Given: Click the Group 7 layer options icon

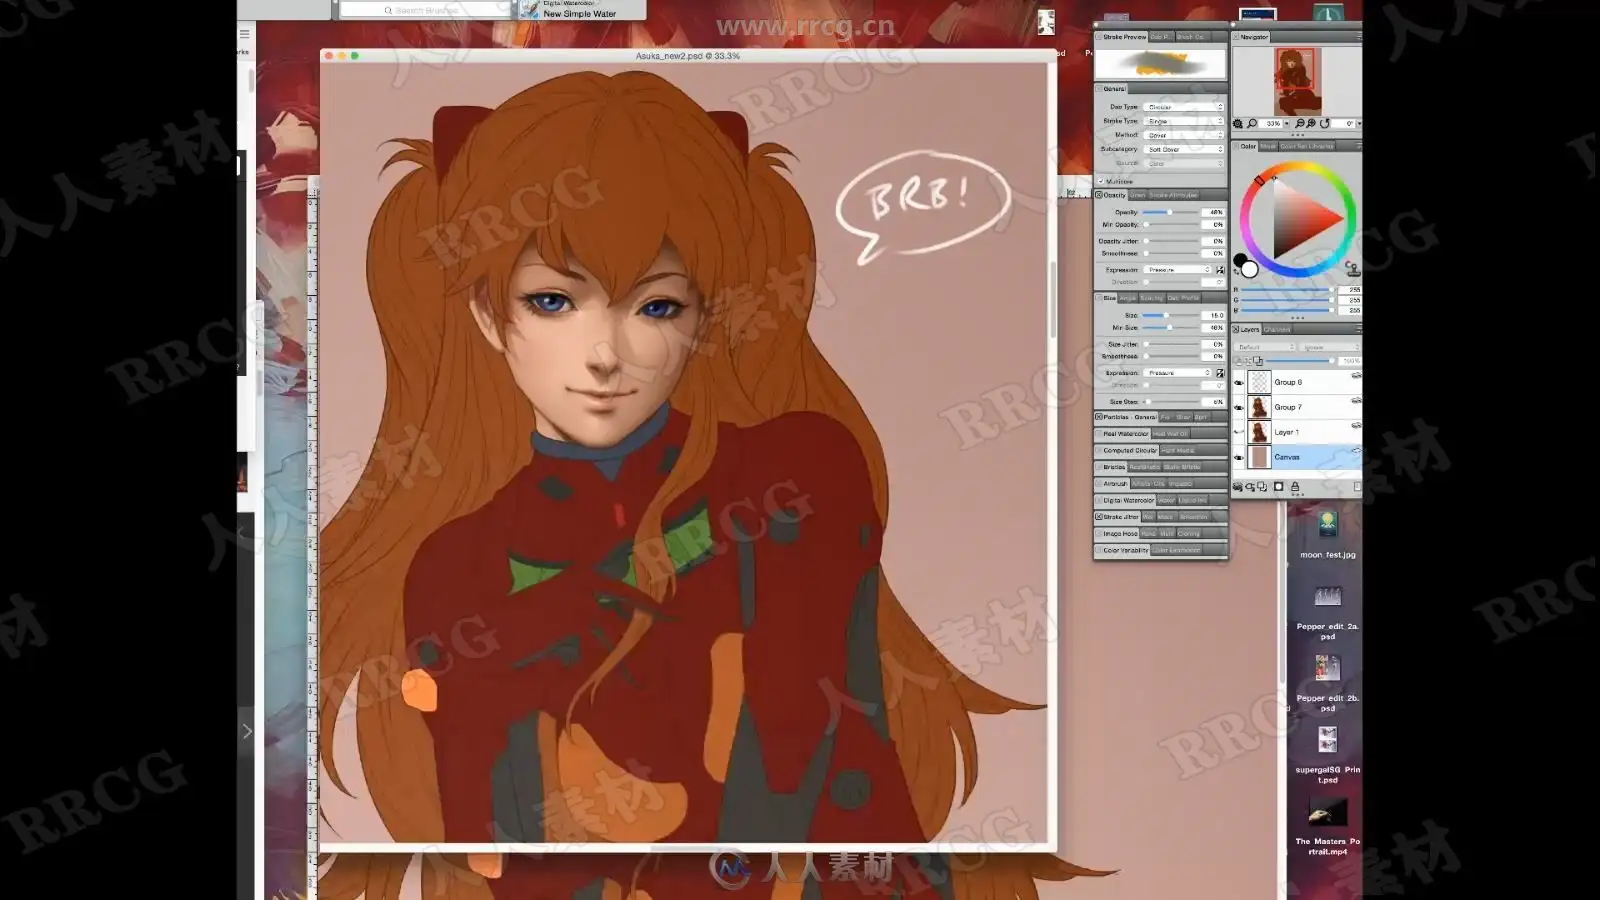Looking at the screenshot, I should tap(1356, 401).
